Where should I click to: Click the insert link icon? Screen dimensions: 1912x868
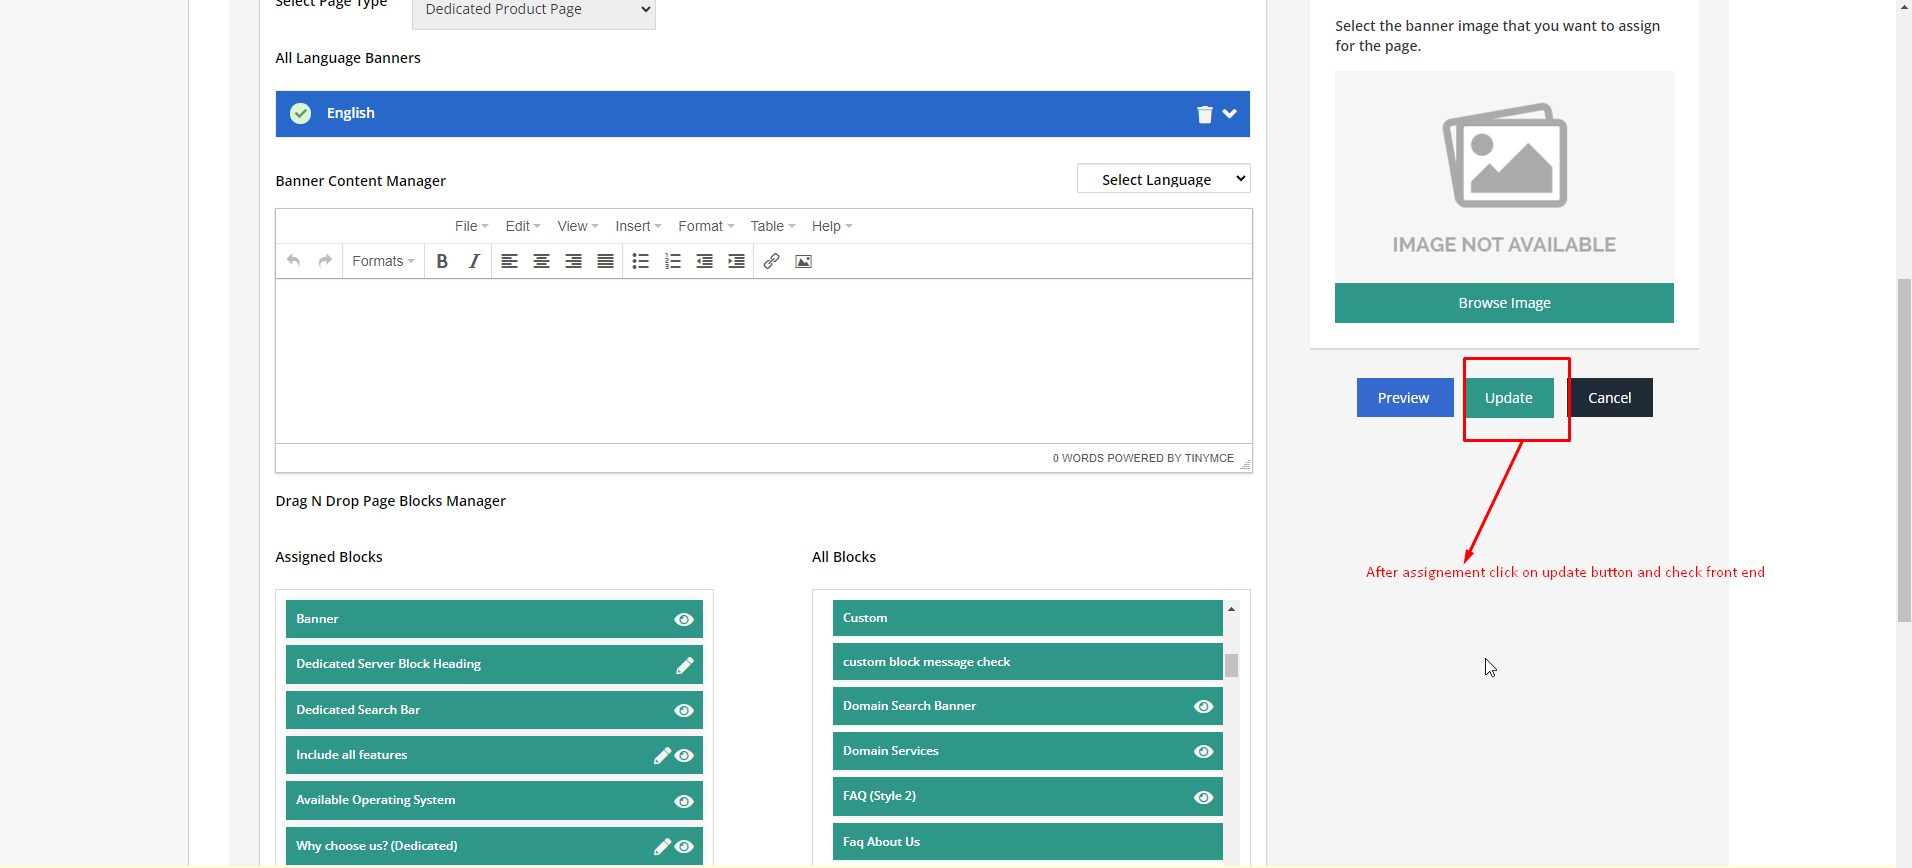(x=771, y=261)
